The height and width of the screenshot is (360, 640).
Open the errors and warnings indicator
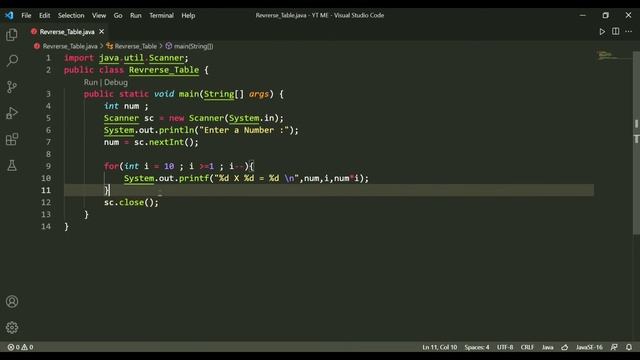pos(20,347)
